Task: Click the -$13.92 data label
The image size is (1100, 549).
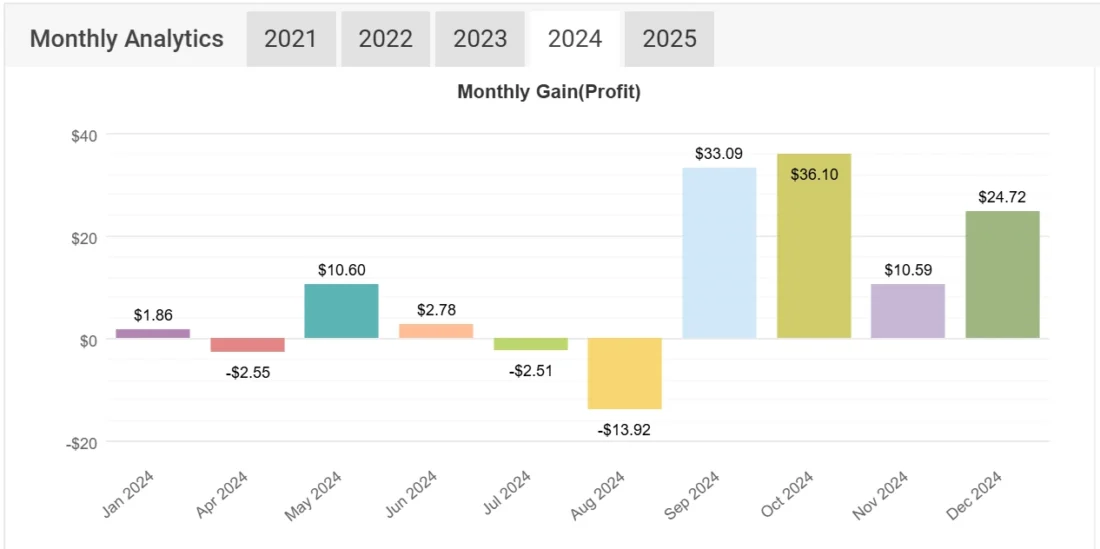Action: (x=624, y=431)
